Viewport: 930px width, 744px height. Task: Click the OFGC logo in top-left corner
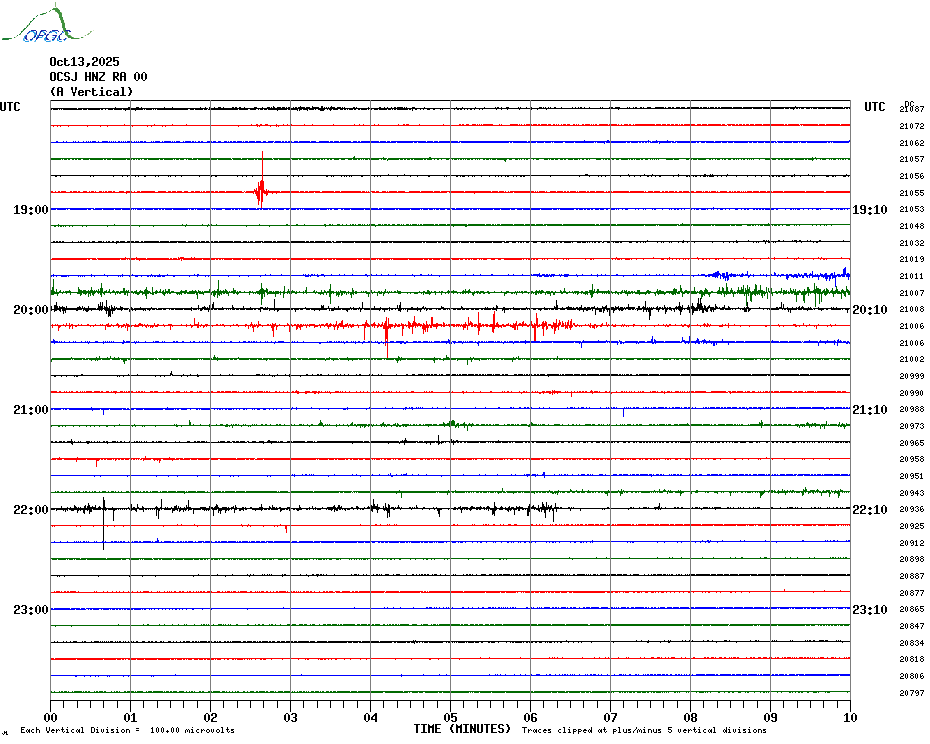pyautogui.click(x=48, y=26)
